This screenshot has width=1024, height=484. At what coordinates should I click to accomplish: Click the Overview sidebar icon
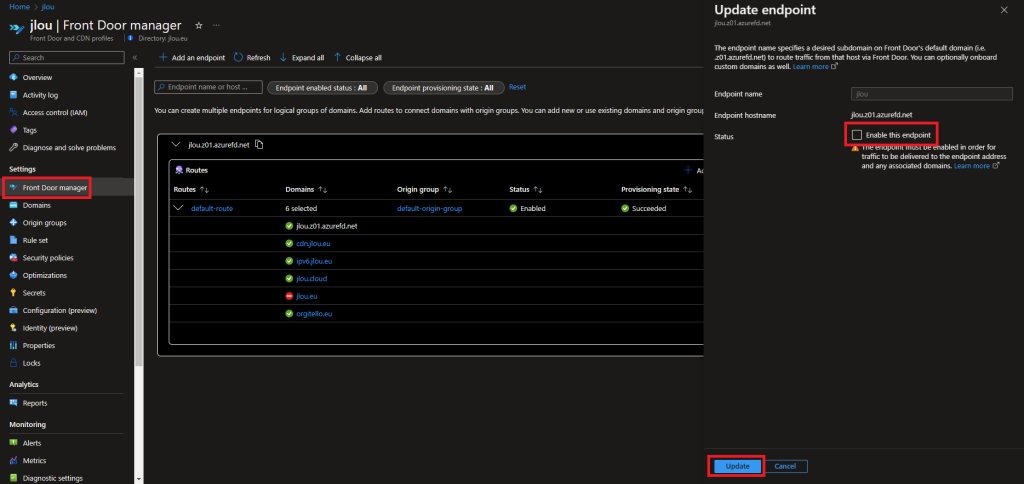coord(14,77)
